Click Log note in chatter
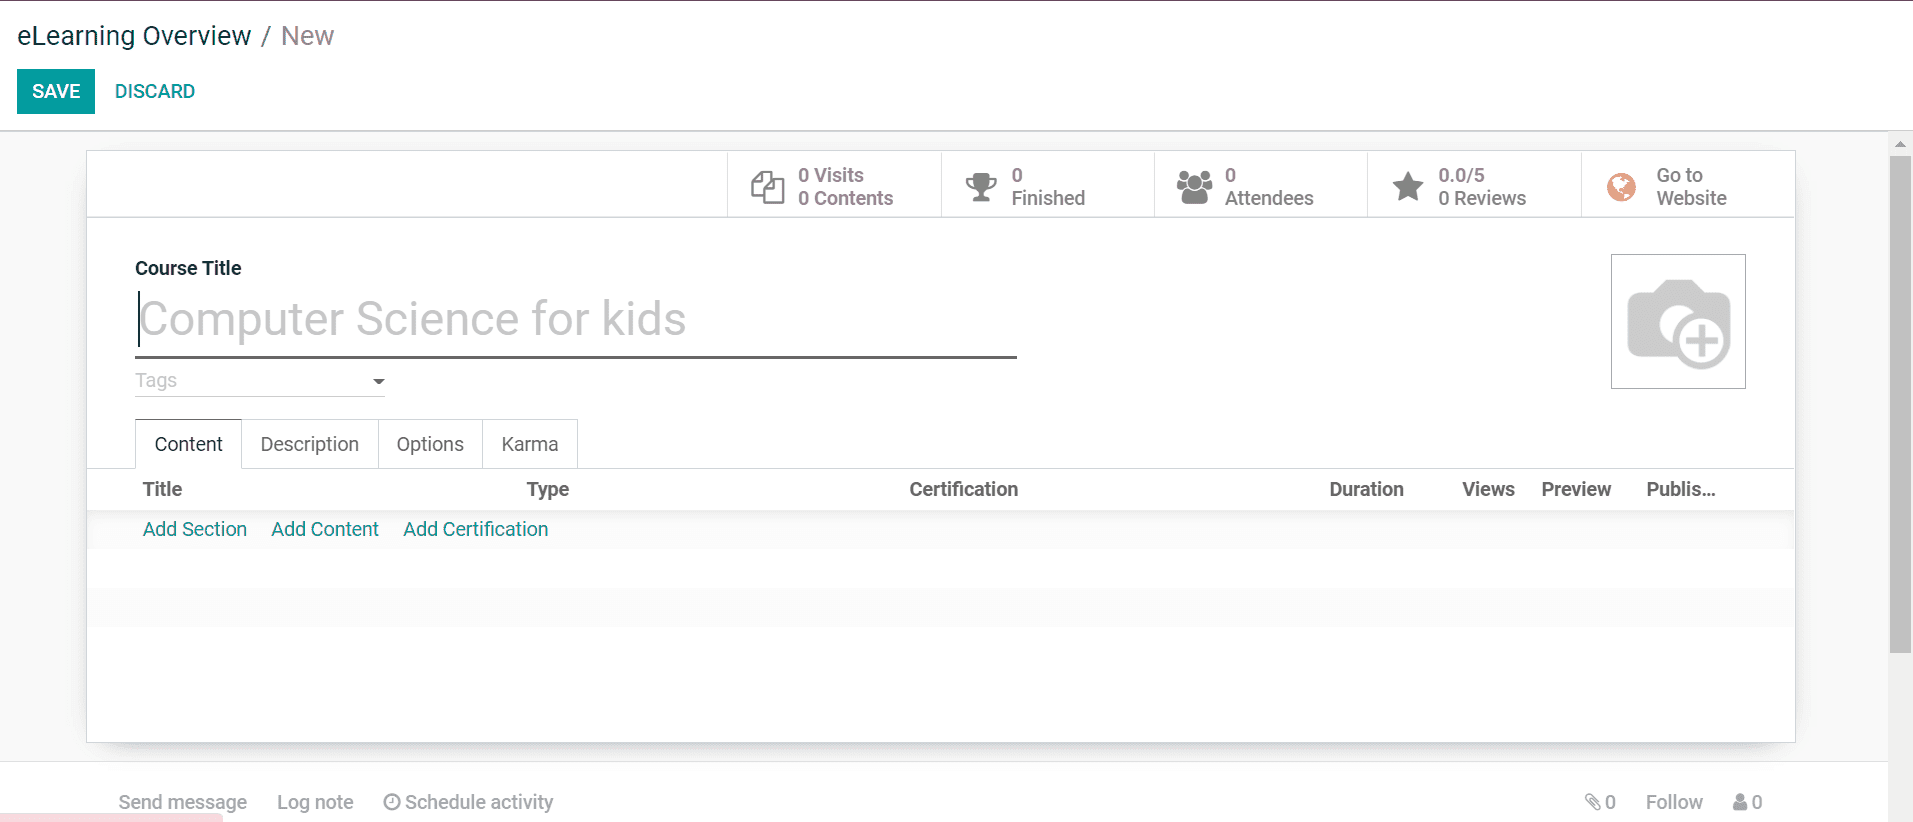This screenshot has width=1913, height=822. point(315,802)
